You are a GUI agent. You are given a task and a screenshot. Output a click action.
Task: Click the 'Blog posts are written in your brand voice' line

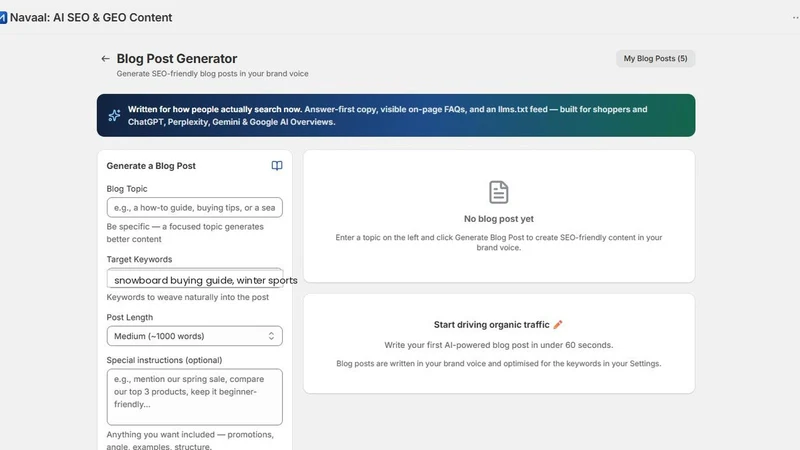click(498, 364)
